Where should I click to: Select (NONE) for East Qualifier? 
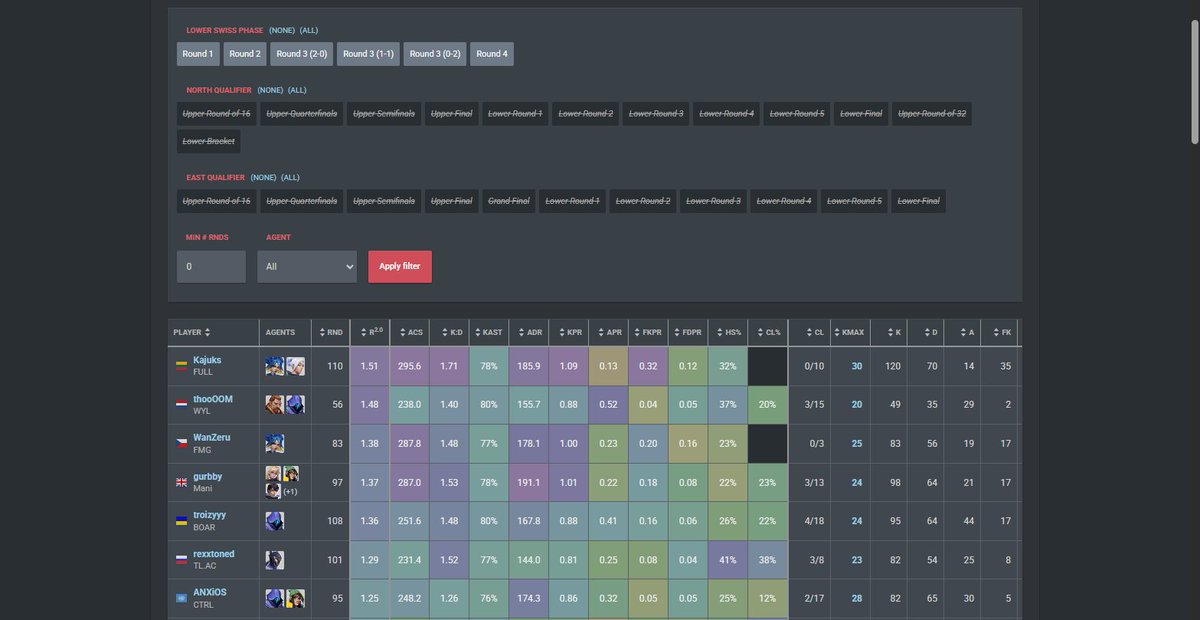click(x=263, y=177)
